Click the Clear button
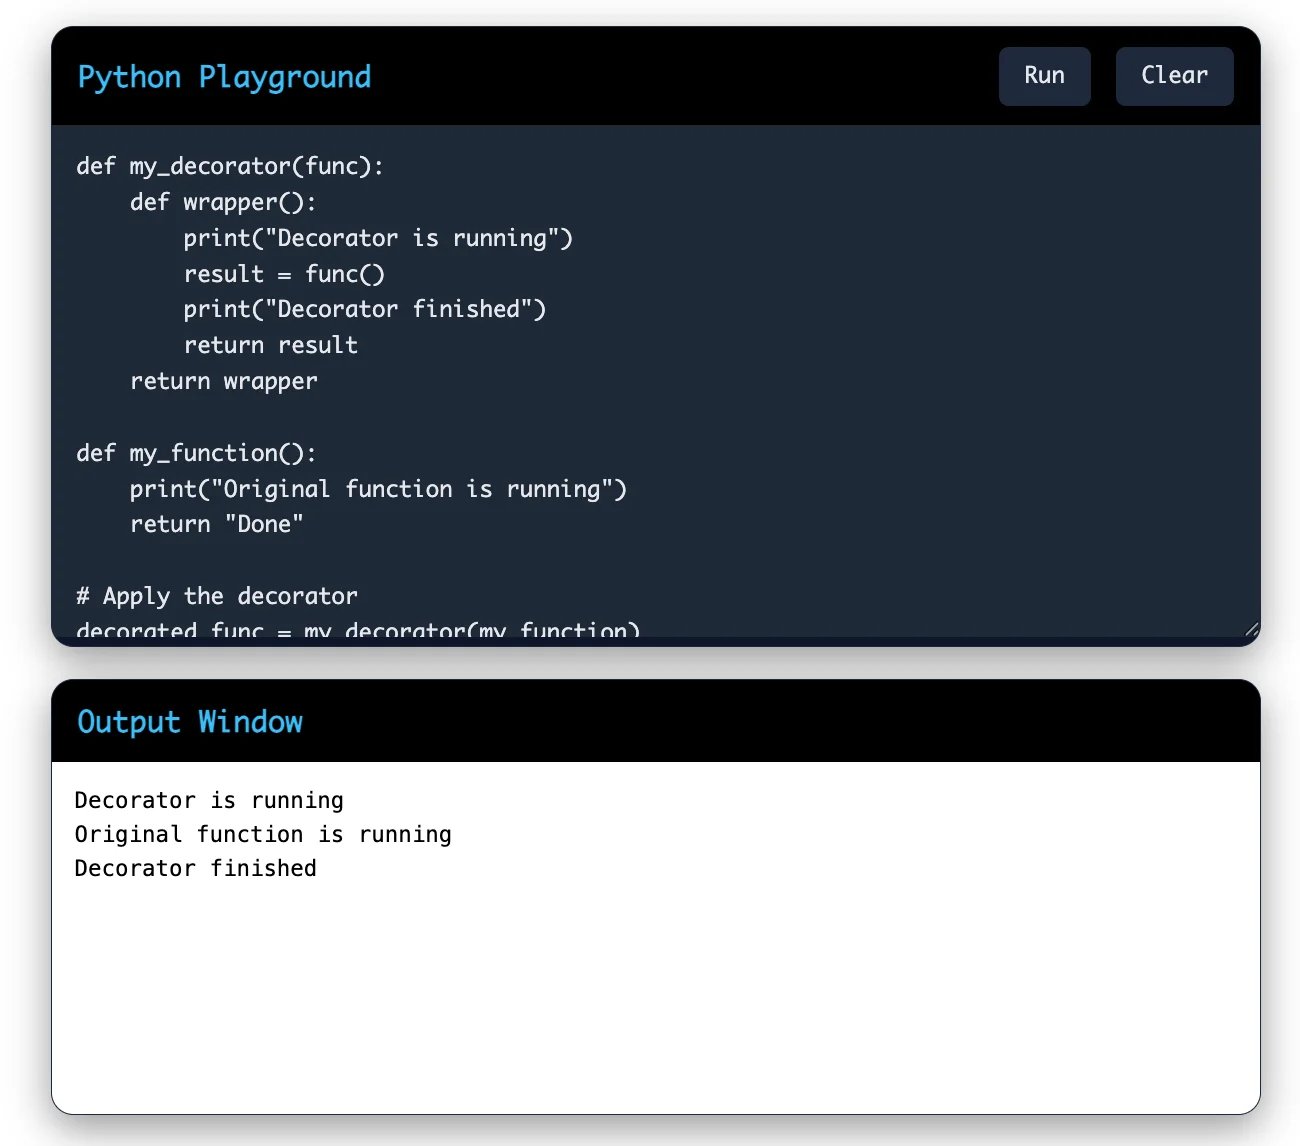This screenshot has width=1300, height=1146. (1174, 76)
